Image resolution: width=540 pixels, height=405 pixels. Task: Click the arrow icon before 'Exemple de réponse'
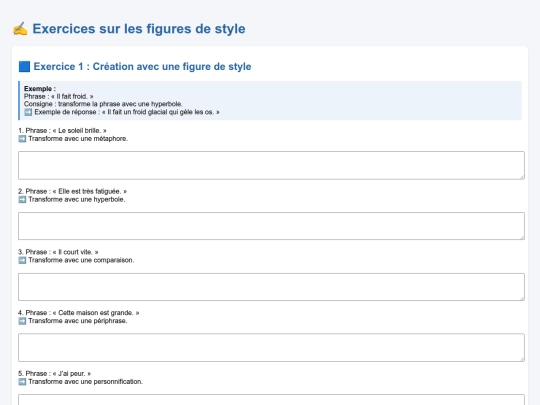28,112
